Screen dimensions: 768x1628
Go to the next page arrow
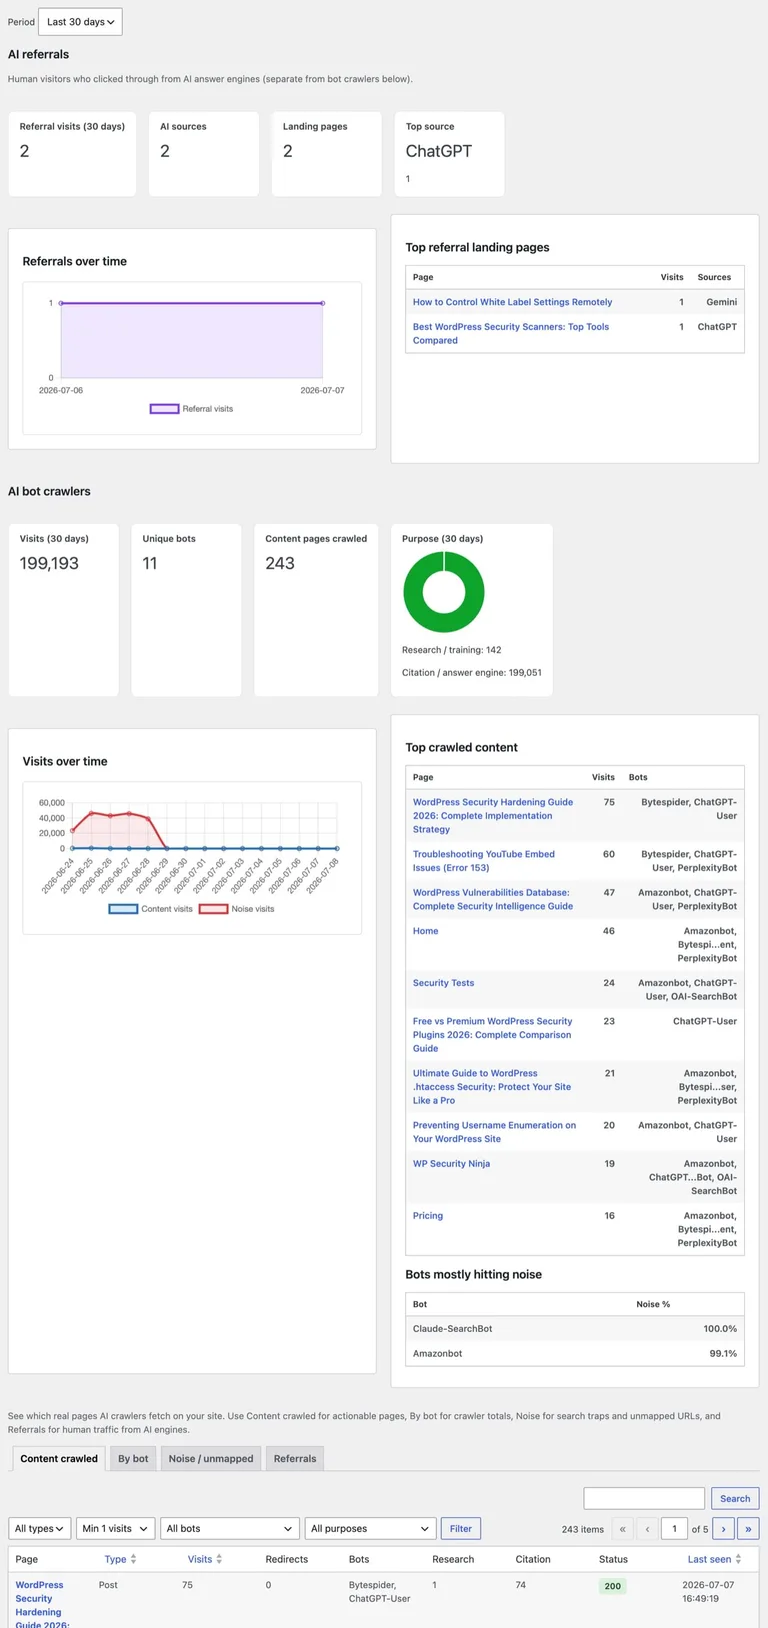(x=723, y=1528)
